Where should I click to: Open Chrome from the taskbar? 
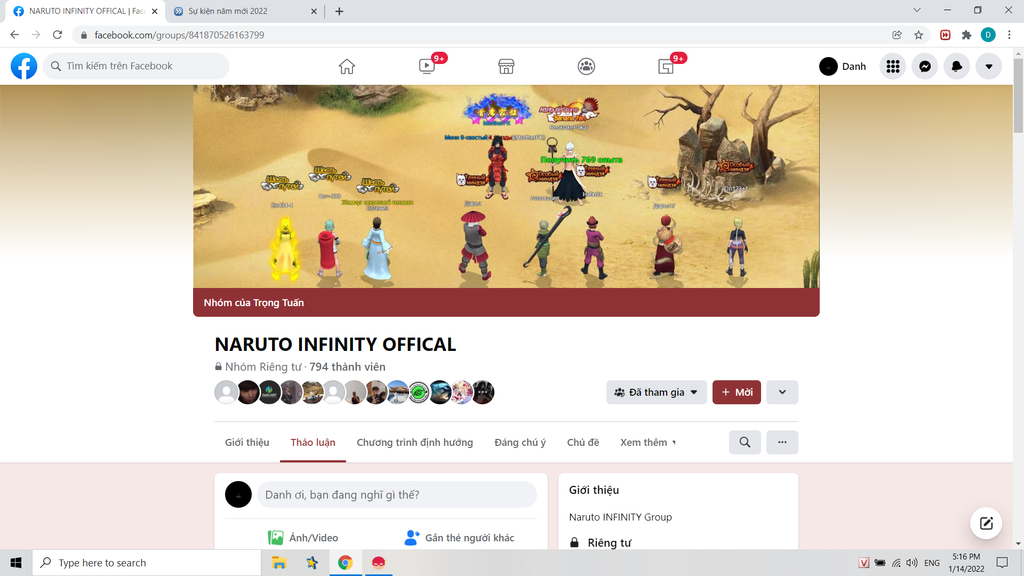point(345,562)
